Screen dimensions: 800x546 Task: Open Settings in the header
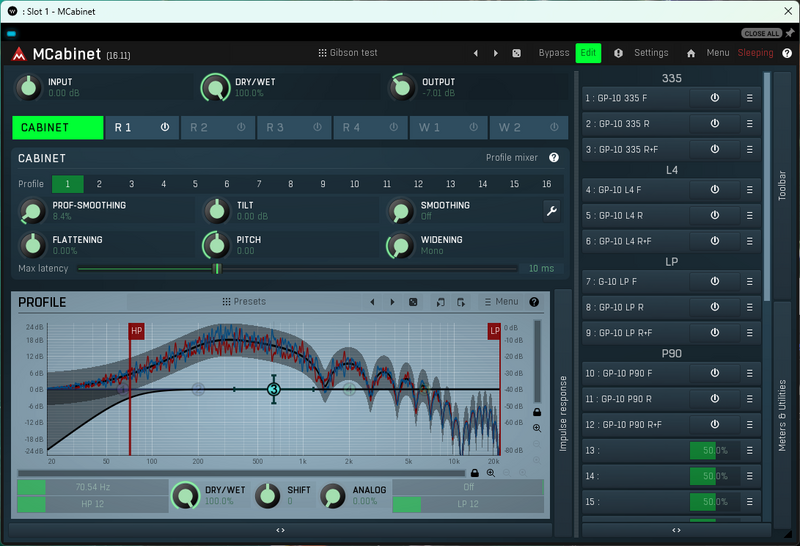(x=651, y=53)
